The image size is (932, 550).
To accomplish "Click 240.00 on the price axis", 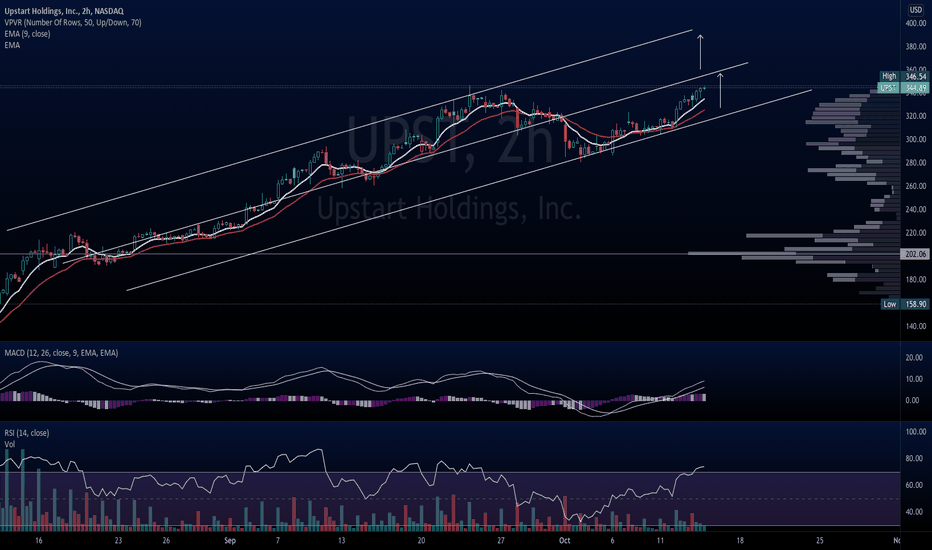I will [x=916, y=209].
